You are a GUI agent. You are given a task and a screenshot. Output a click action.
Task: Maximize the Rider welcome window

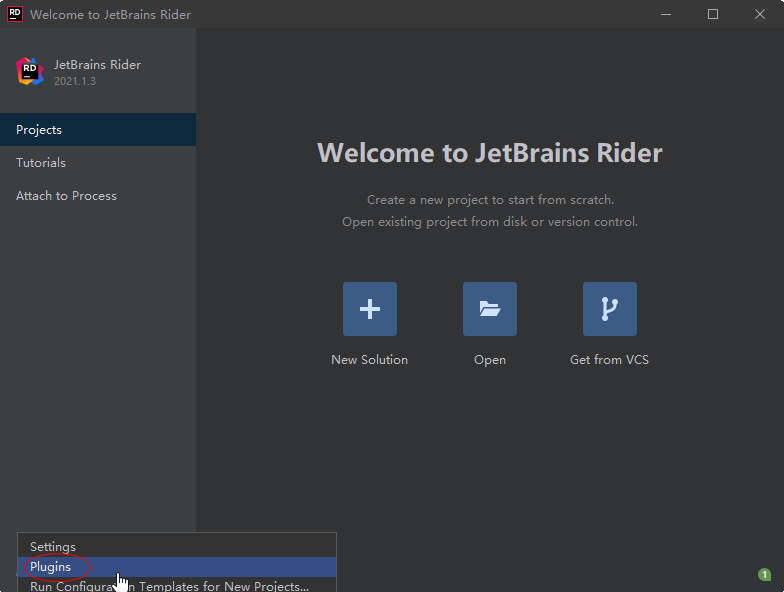click(x=713, y=14)
